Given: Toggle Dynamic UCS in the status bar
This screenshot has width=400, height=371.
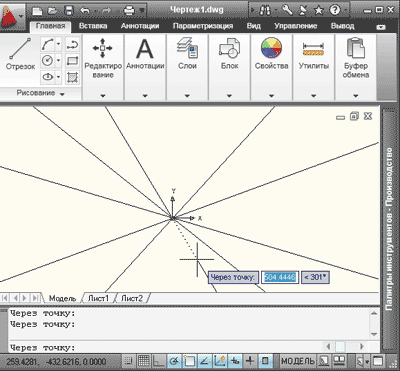Looking at the screenshot, I should point(220,361).
